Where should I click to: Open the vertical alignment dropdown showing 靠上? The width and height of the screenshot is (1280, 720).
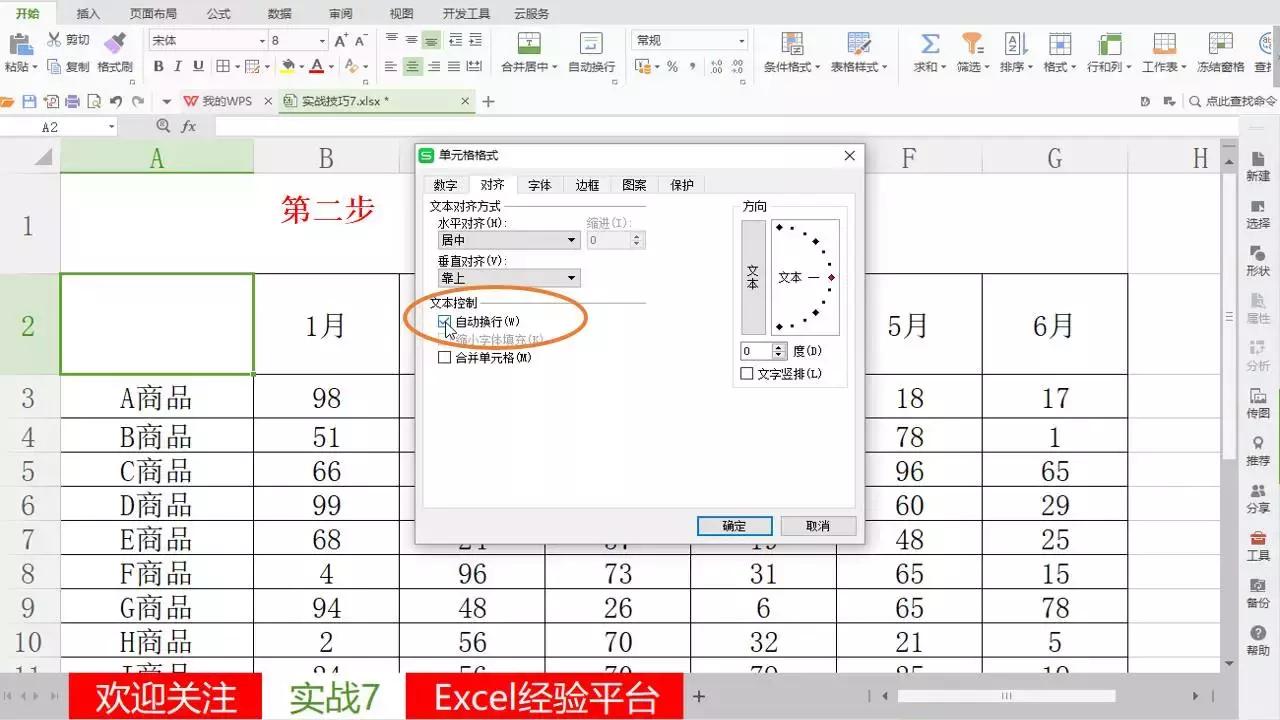571,277
